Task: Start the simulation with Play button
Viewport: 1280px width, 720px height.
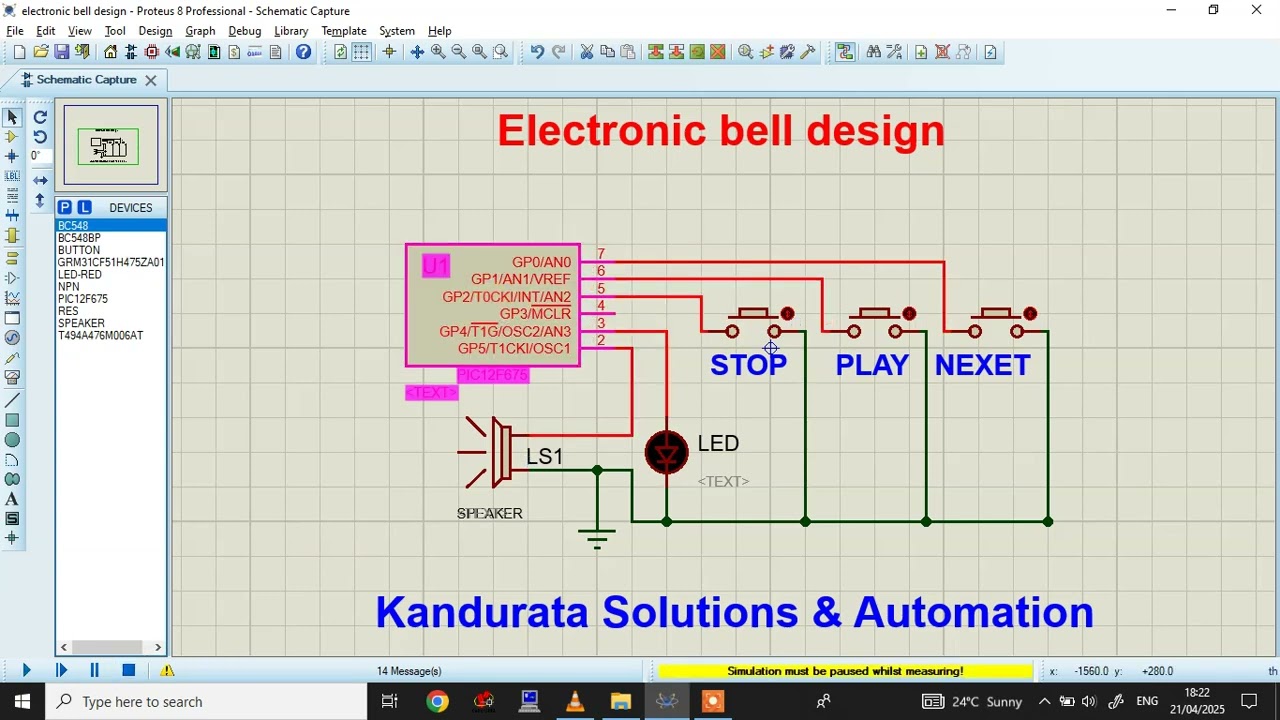Action: [26, 670]
